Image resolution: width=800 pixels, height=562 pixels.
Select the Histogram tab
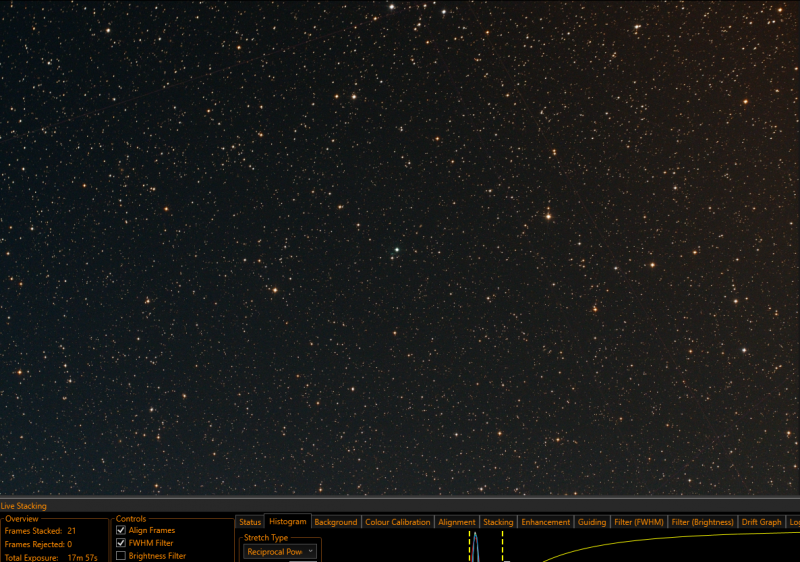[288, 522]
